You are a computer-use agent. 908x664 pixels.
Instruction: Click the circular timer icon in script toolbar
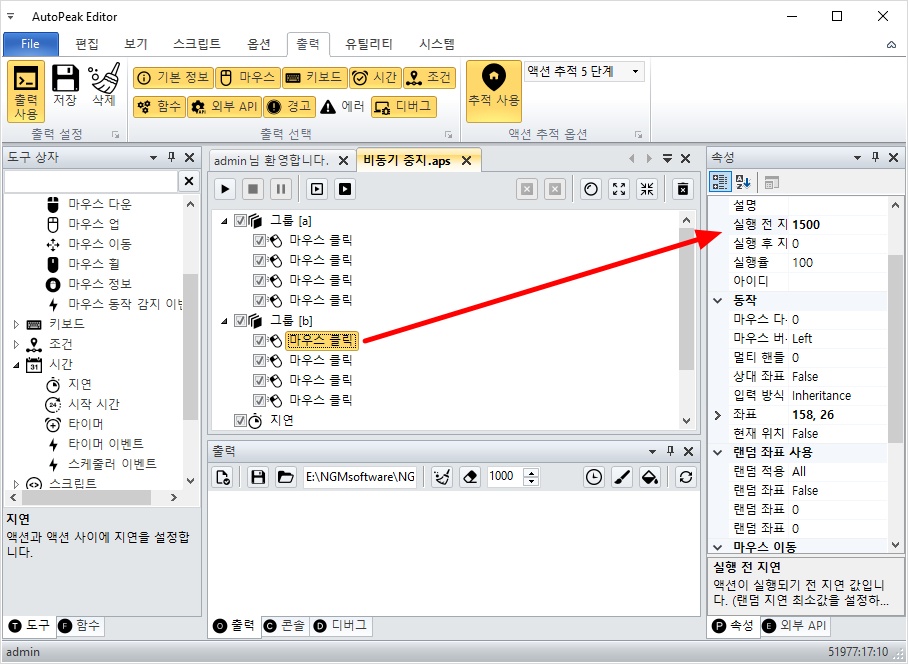coord(591,189)
